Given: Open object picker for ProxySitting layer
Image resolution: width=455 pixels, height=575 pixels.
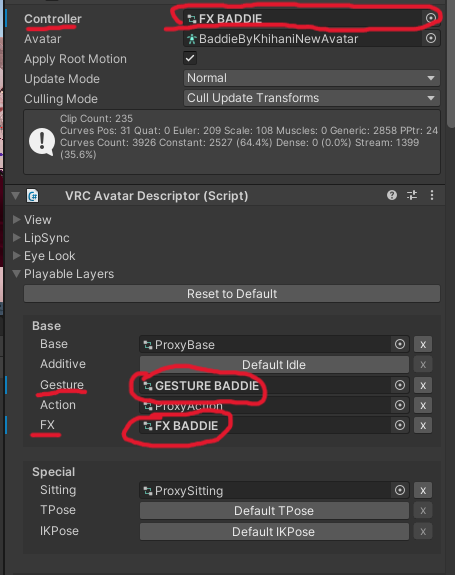Looking at the screenshot, I should point(400,490).
